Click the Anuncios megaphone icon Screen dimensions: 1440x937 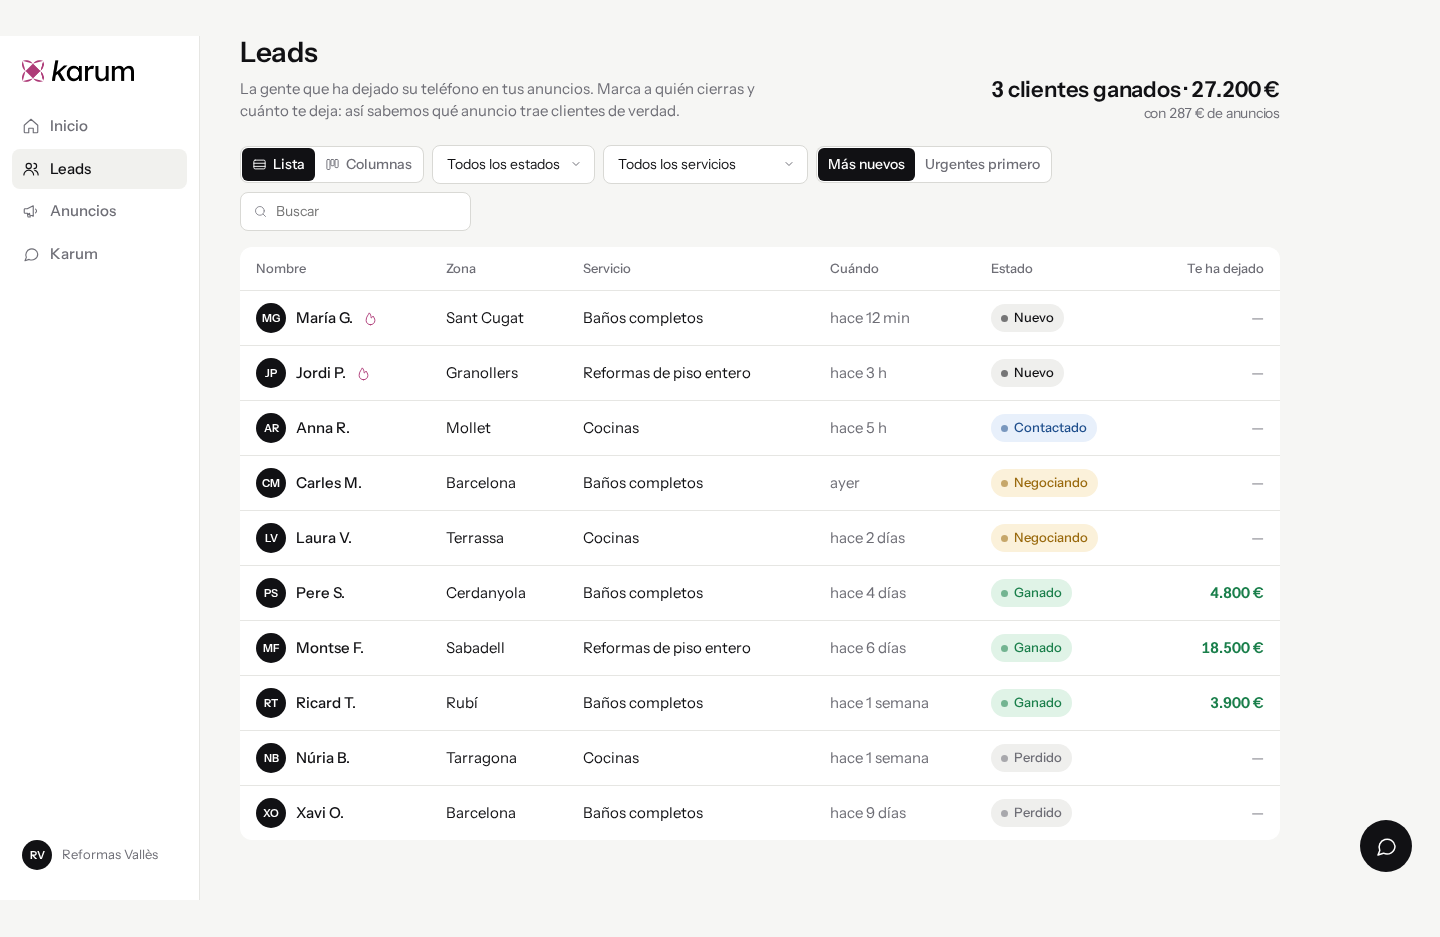(32, 211)
